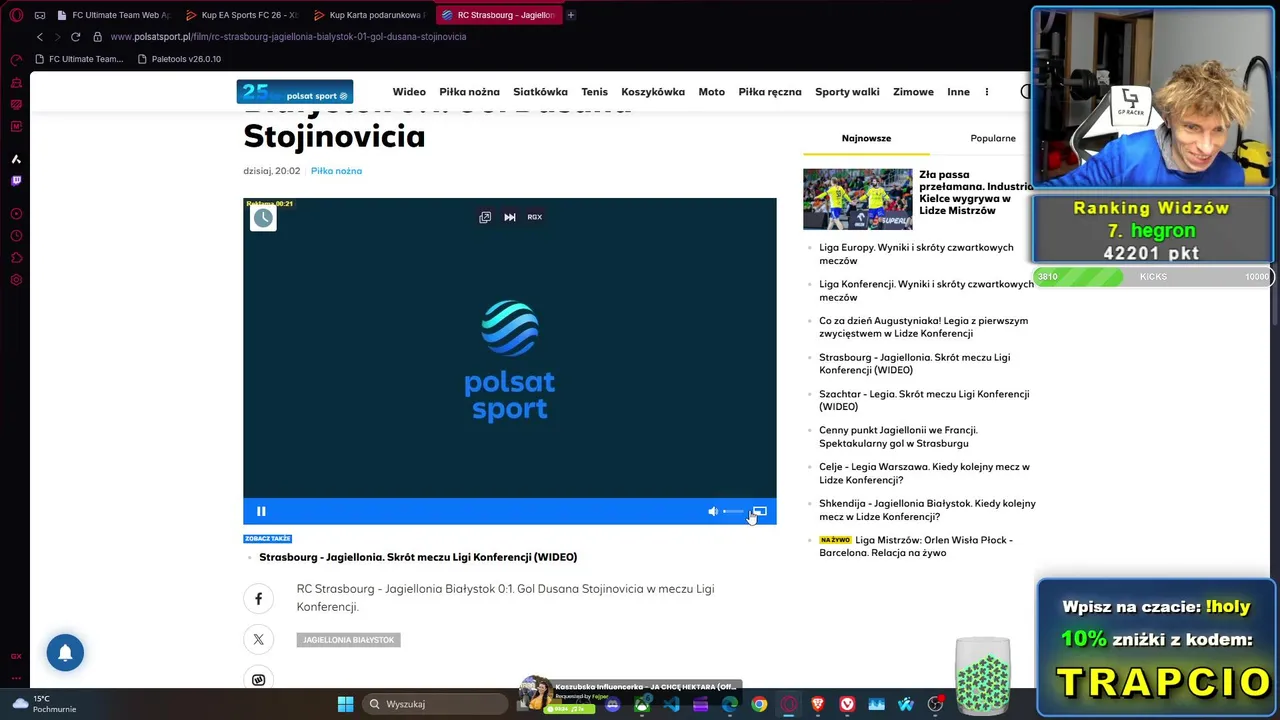
Task: Open the Skrót meczu link below the video
Action: tap(418, 557)
